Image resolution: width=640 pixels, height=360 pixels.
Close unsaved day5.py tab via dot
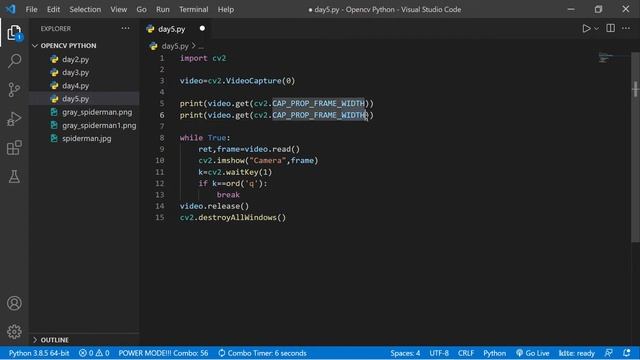pyautogui.click(x=202, y=29)
